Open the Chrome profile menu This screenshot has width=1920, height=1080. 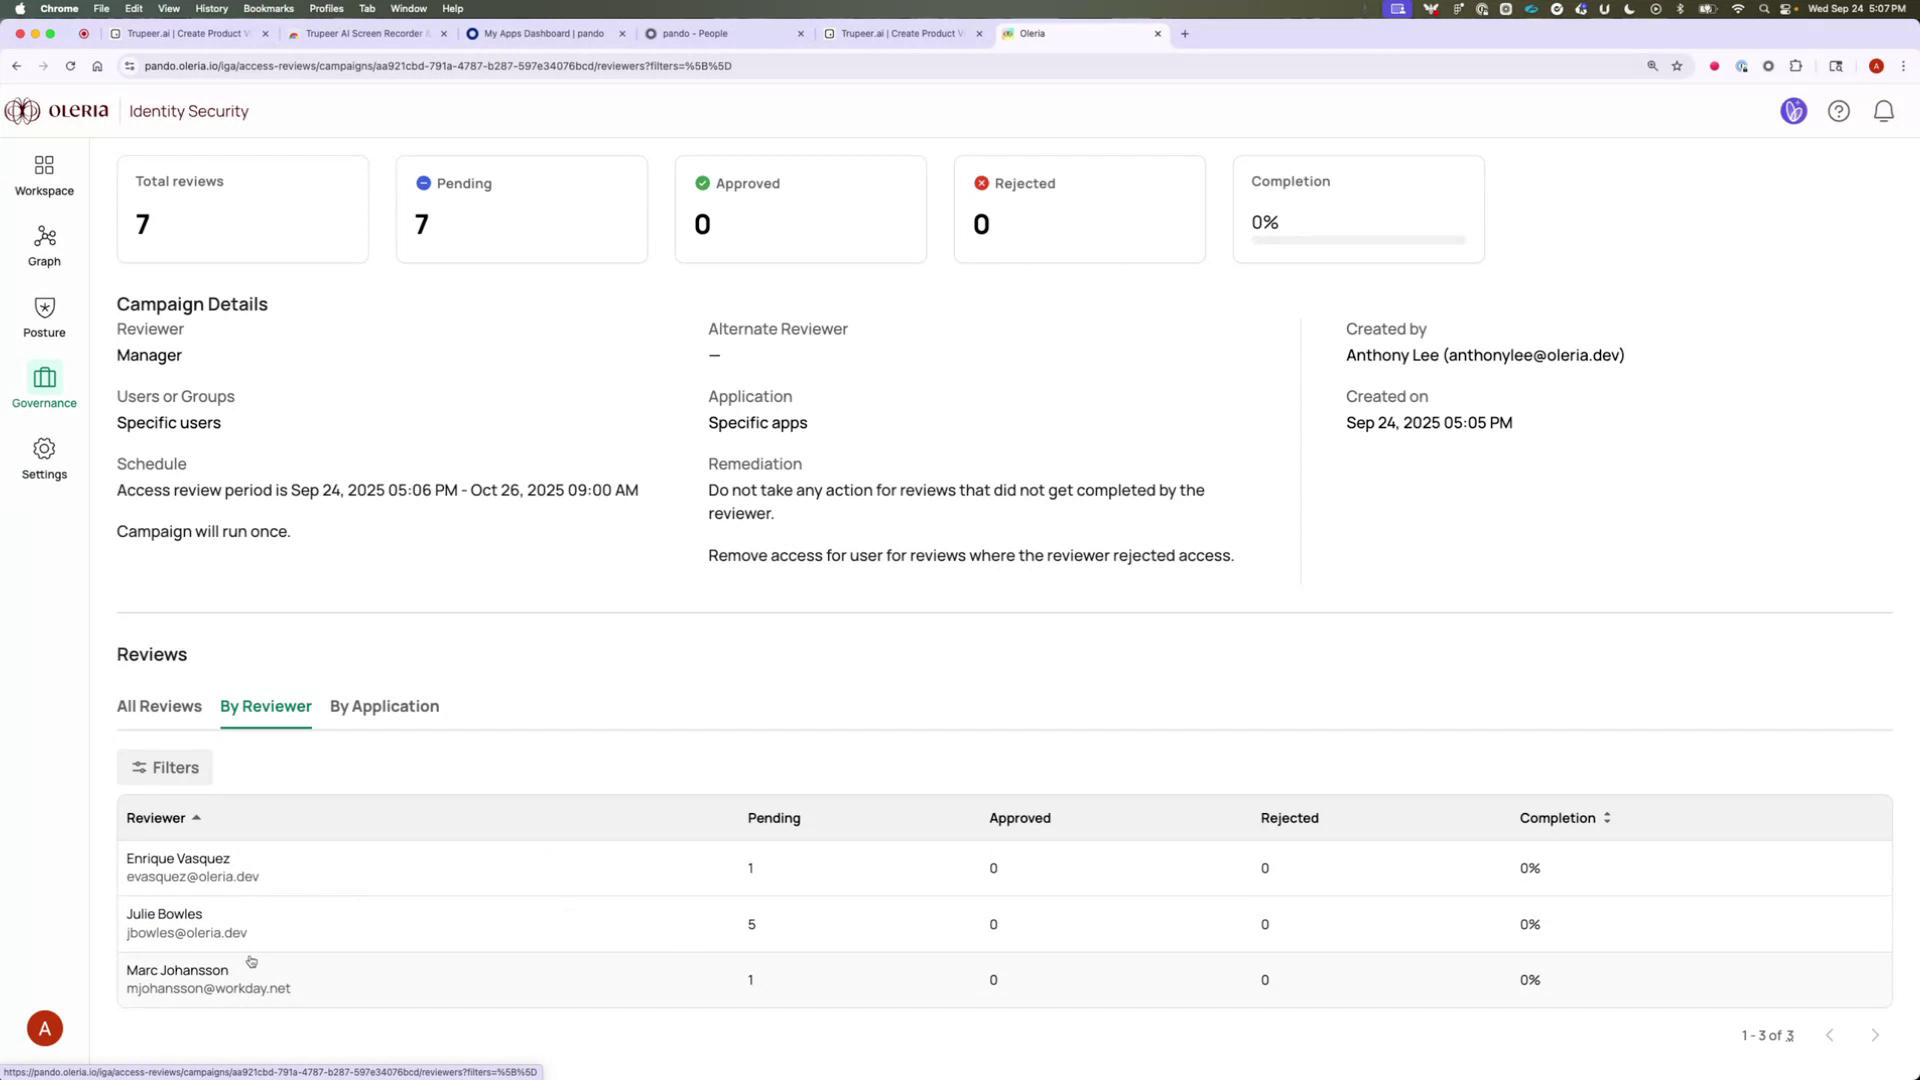1877,66
